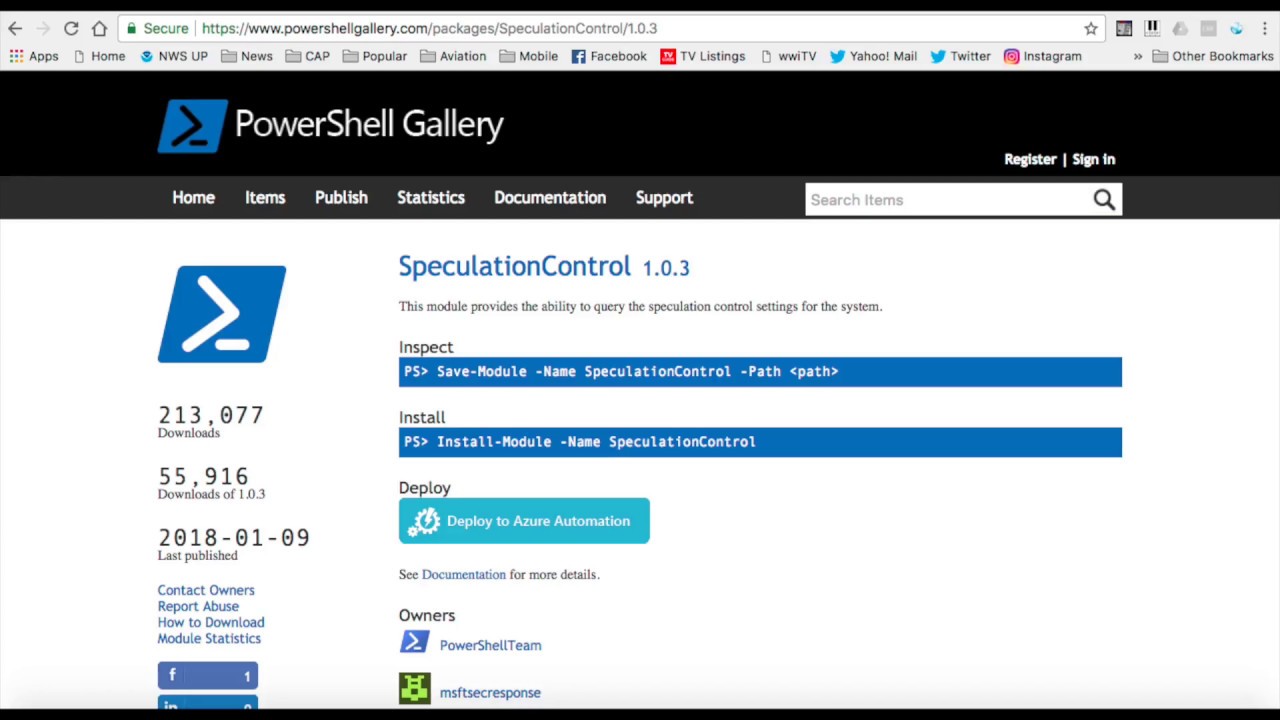Expand the Other Bookmarks folder
The height and width of the screenshot is (720, 1280).
(1213, 56)
